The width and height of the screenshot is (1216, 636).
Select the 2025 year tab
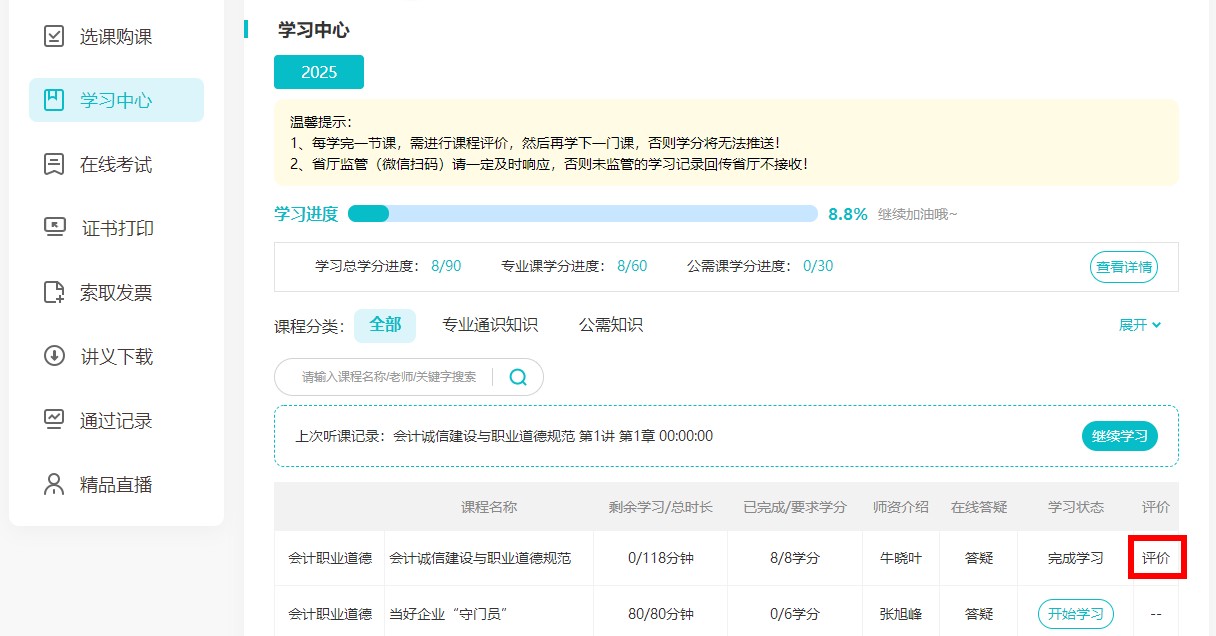pyautogui.click(x=319, y=72)
